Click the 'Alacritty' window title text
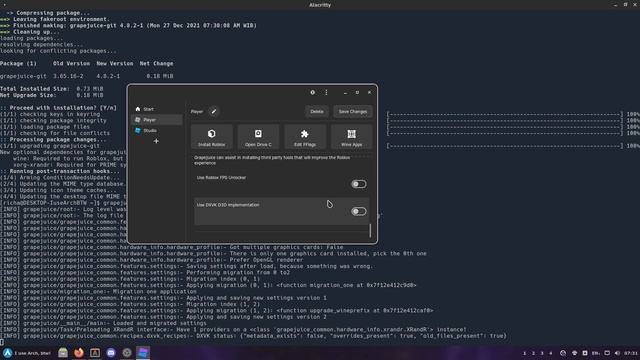The image size is (640, 360). pyautogui.click(x=320, y=5)
